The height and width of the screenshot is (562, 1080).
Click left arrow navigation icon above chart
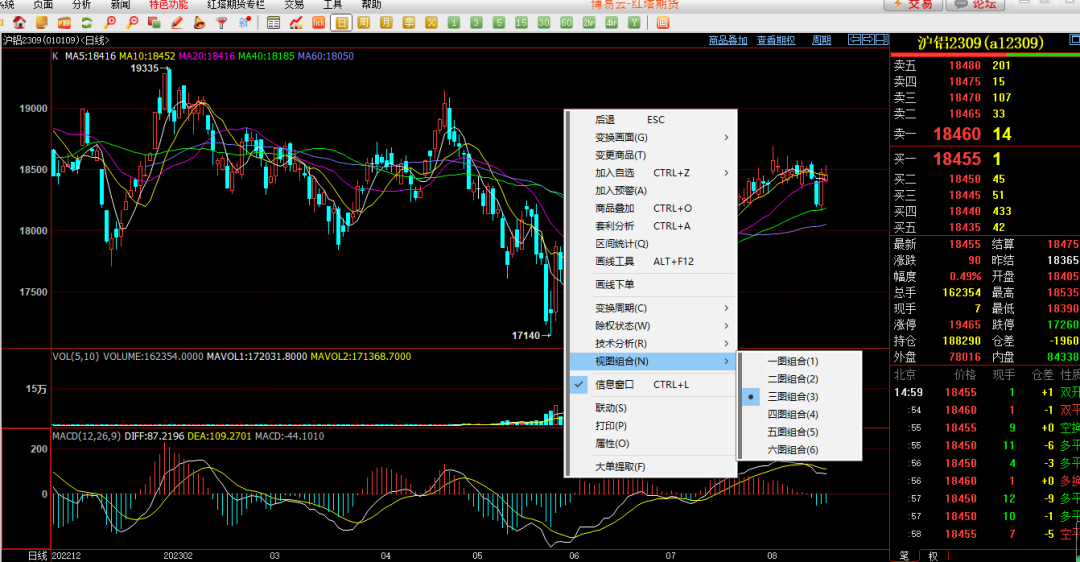click(x=855, y=40)
